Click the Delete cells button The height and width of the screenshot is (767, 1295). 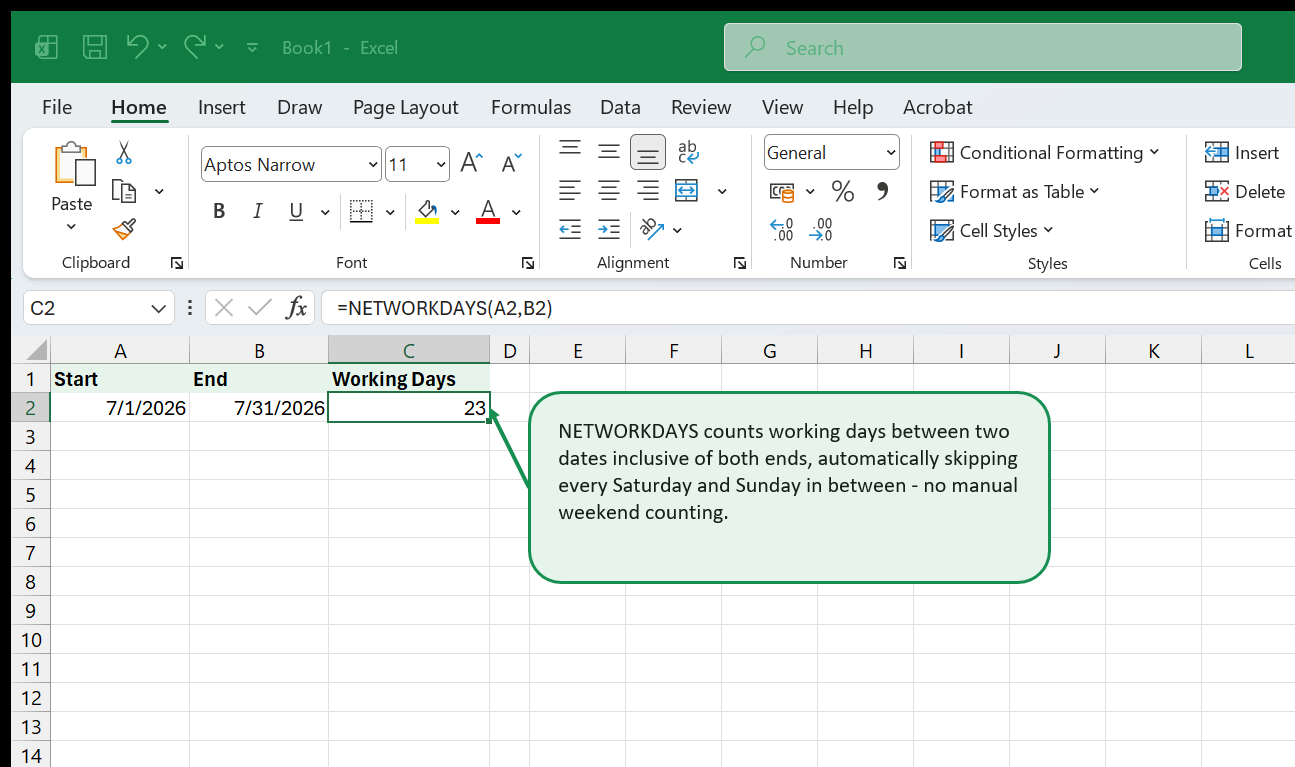tap(1245, 191)
